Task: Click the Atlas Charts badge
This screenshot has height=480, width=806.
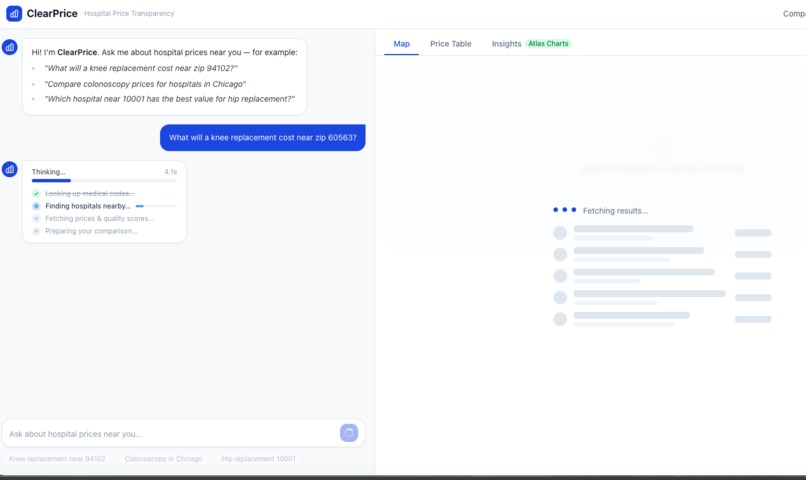Action: tap(548, 44)
